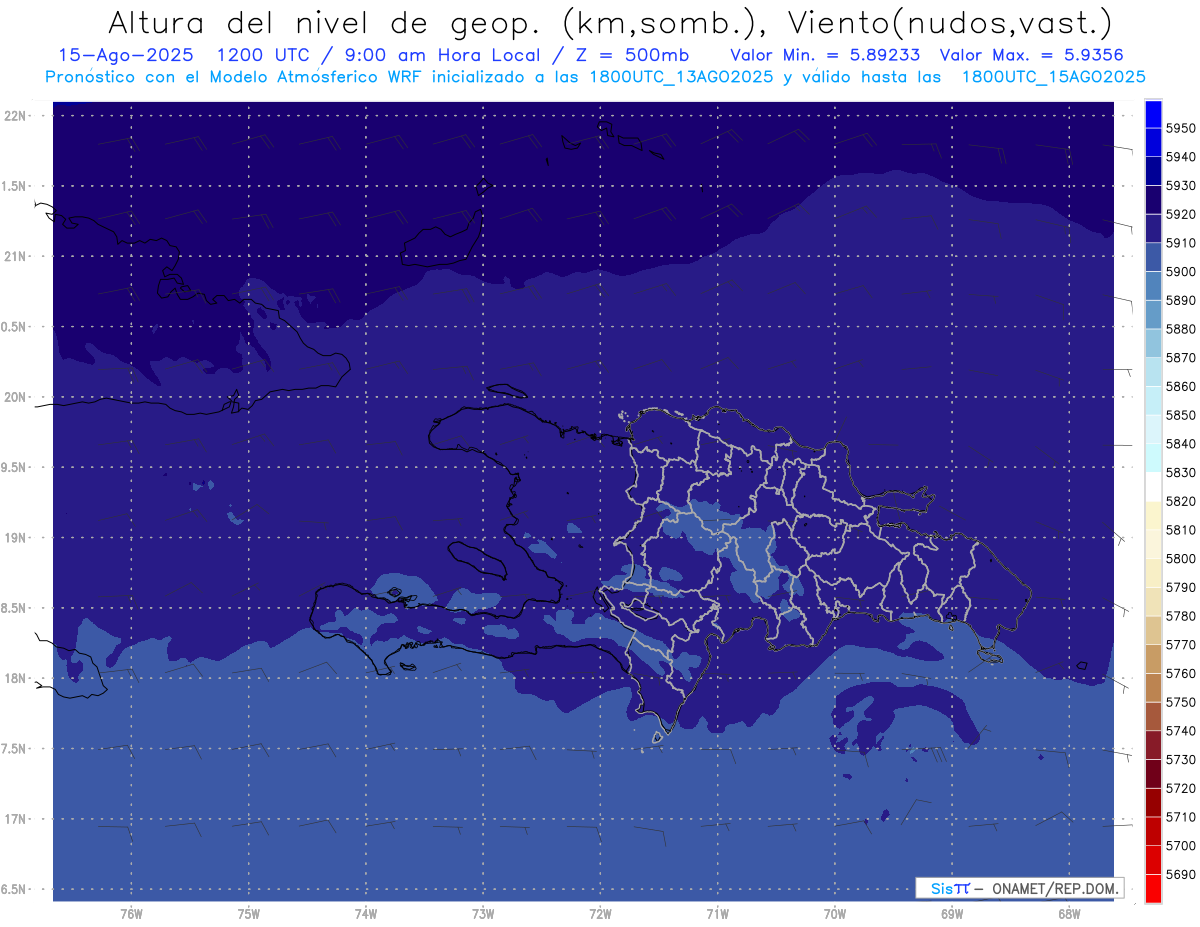
Task: Click the 71W longitude tick label
Action: [717, 913]
